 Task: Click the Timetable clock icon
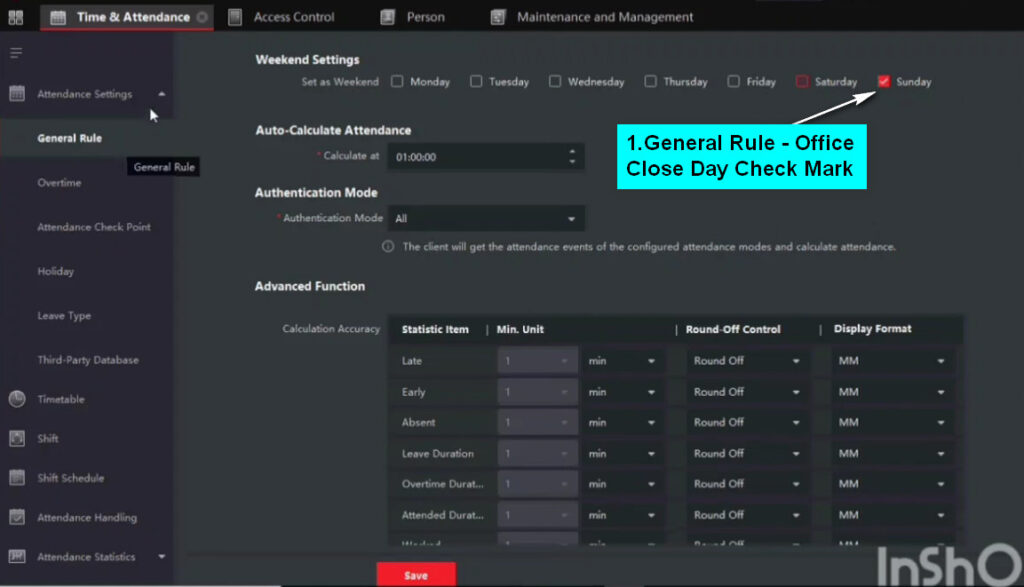coord(17,399)
